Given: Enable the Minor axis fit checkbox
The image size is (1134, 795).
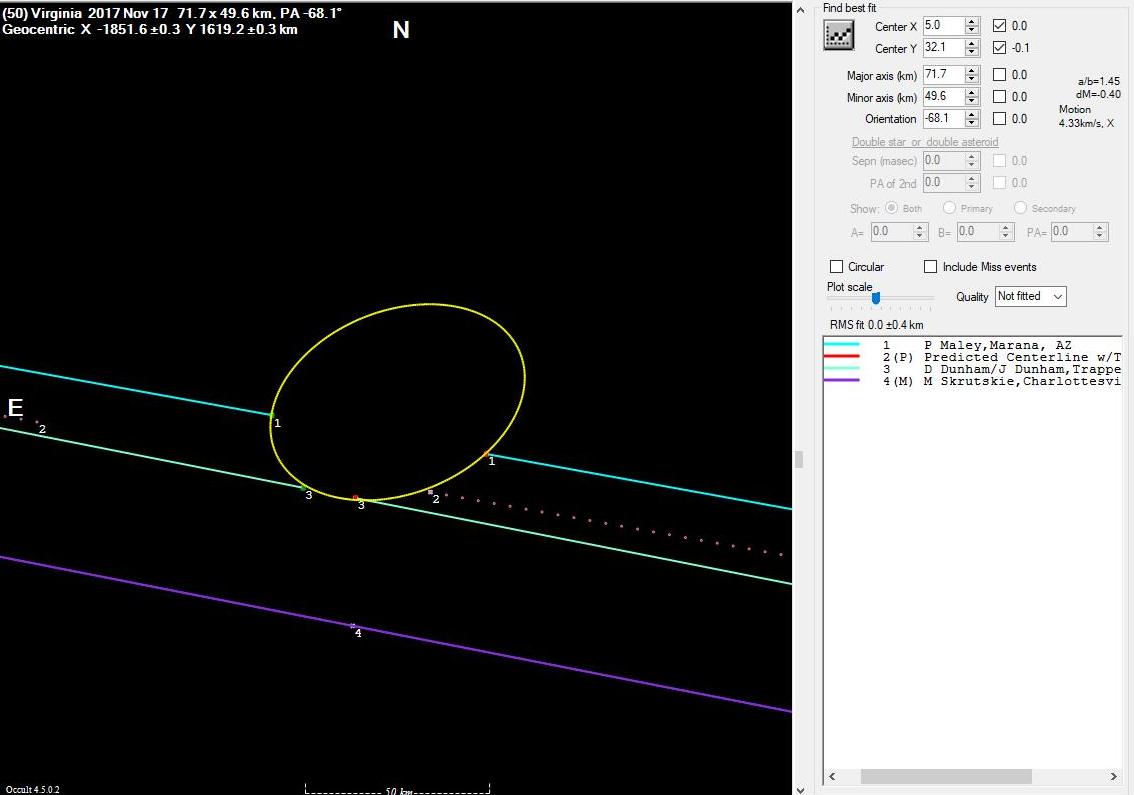Looking at the screenshot, I should pos(1000,97).
